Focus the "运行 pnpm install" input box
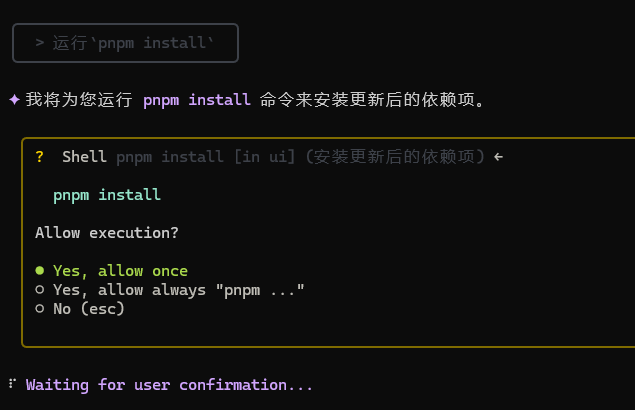 pos(125,43)
